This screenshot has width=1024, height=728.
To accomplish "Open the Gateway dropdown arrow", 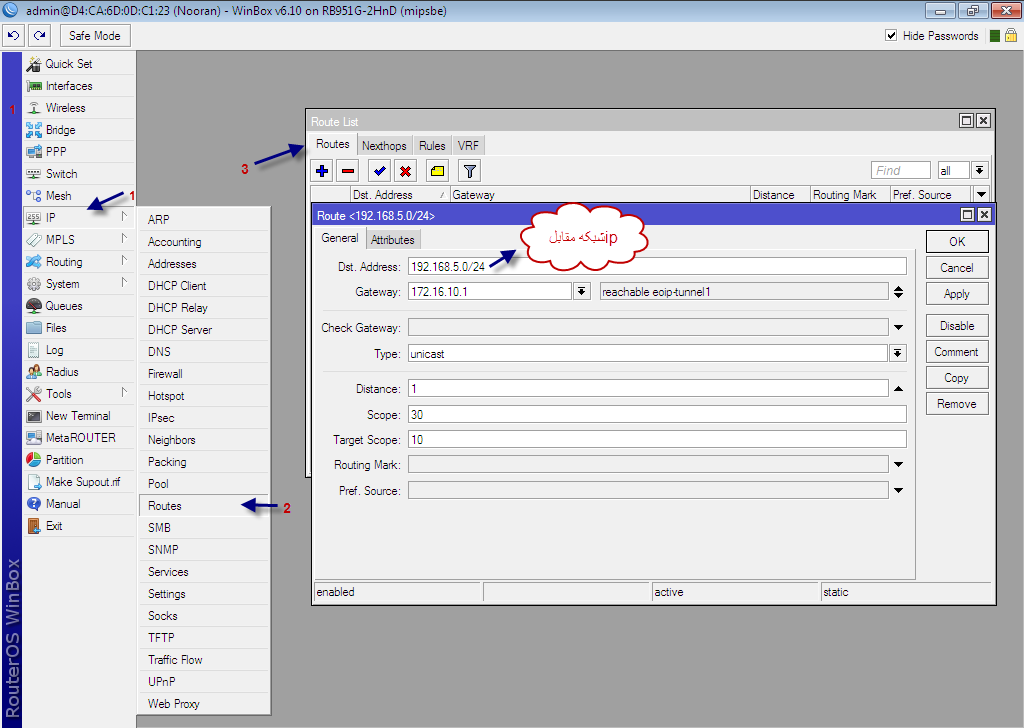I will (582, 292).
